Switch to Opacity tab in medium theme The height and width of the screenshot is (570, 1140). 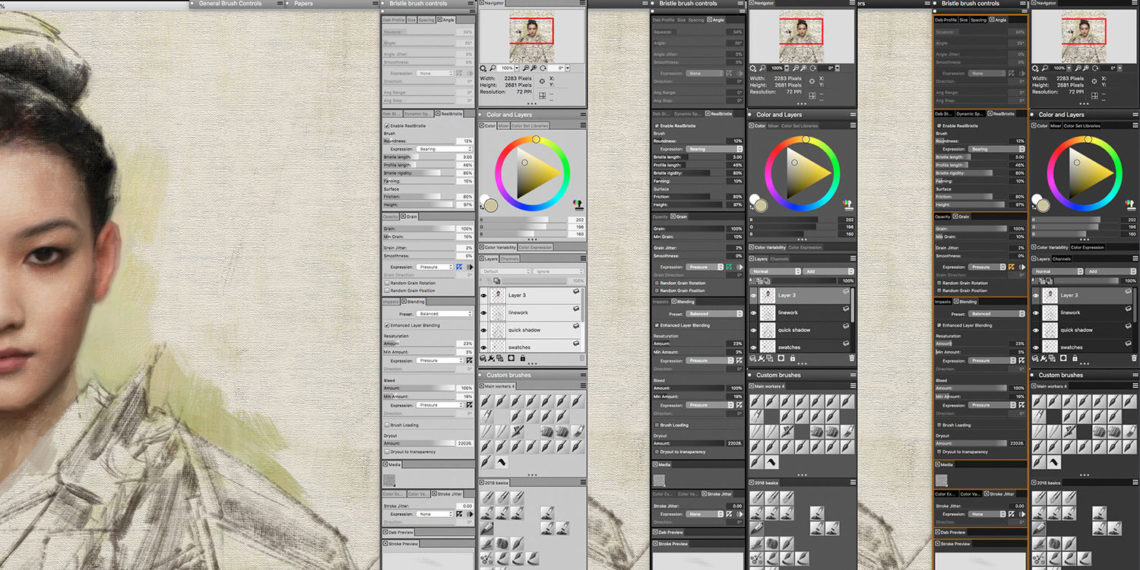tap(661, 217)
